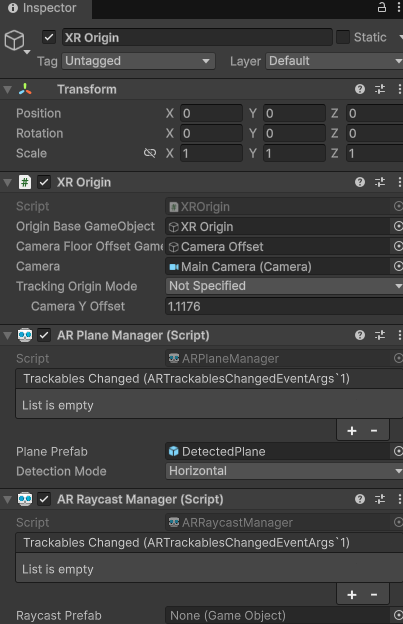
Task: Disable the AR Plane Manager component checkbox
Action: tap(44, 335)
